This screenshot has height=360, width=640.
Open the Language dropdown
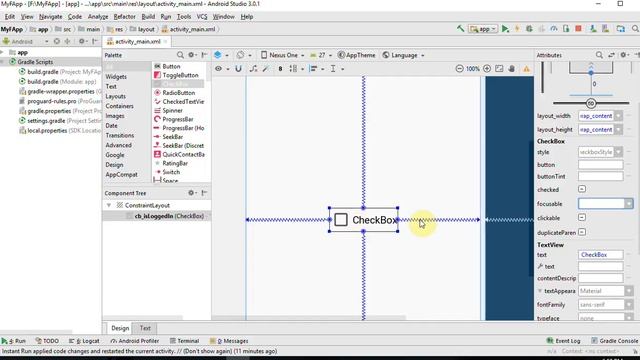point(403,55)
